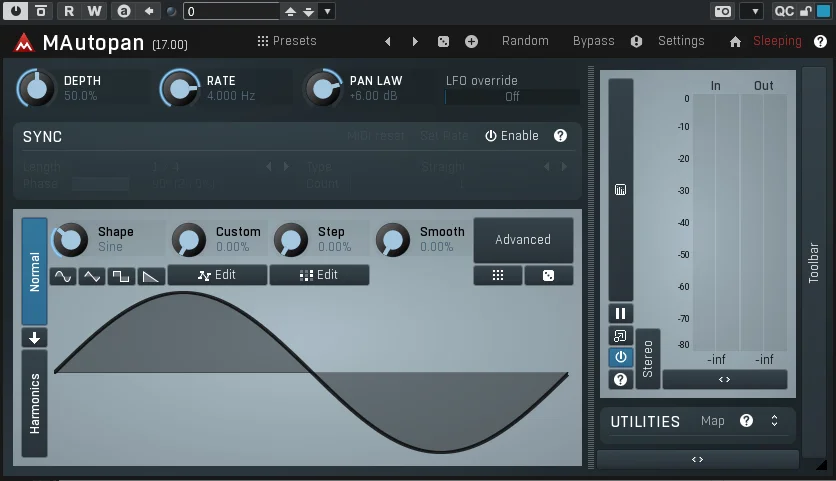Adjust the Depth knob
The height and width of the screenshot is (481, 836).
36,89
